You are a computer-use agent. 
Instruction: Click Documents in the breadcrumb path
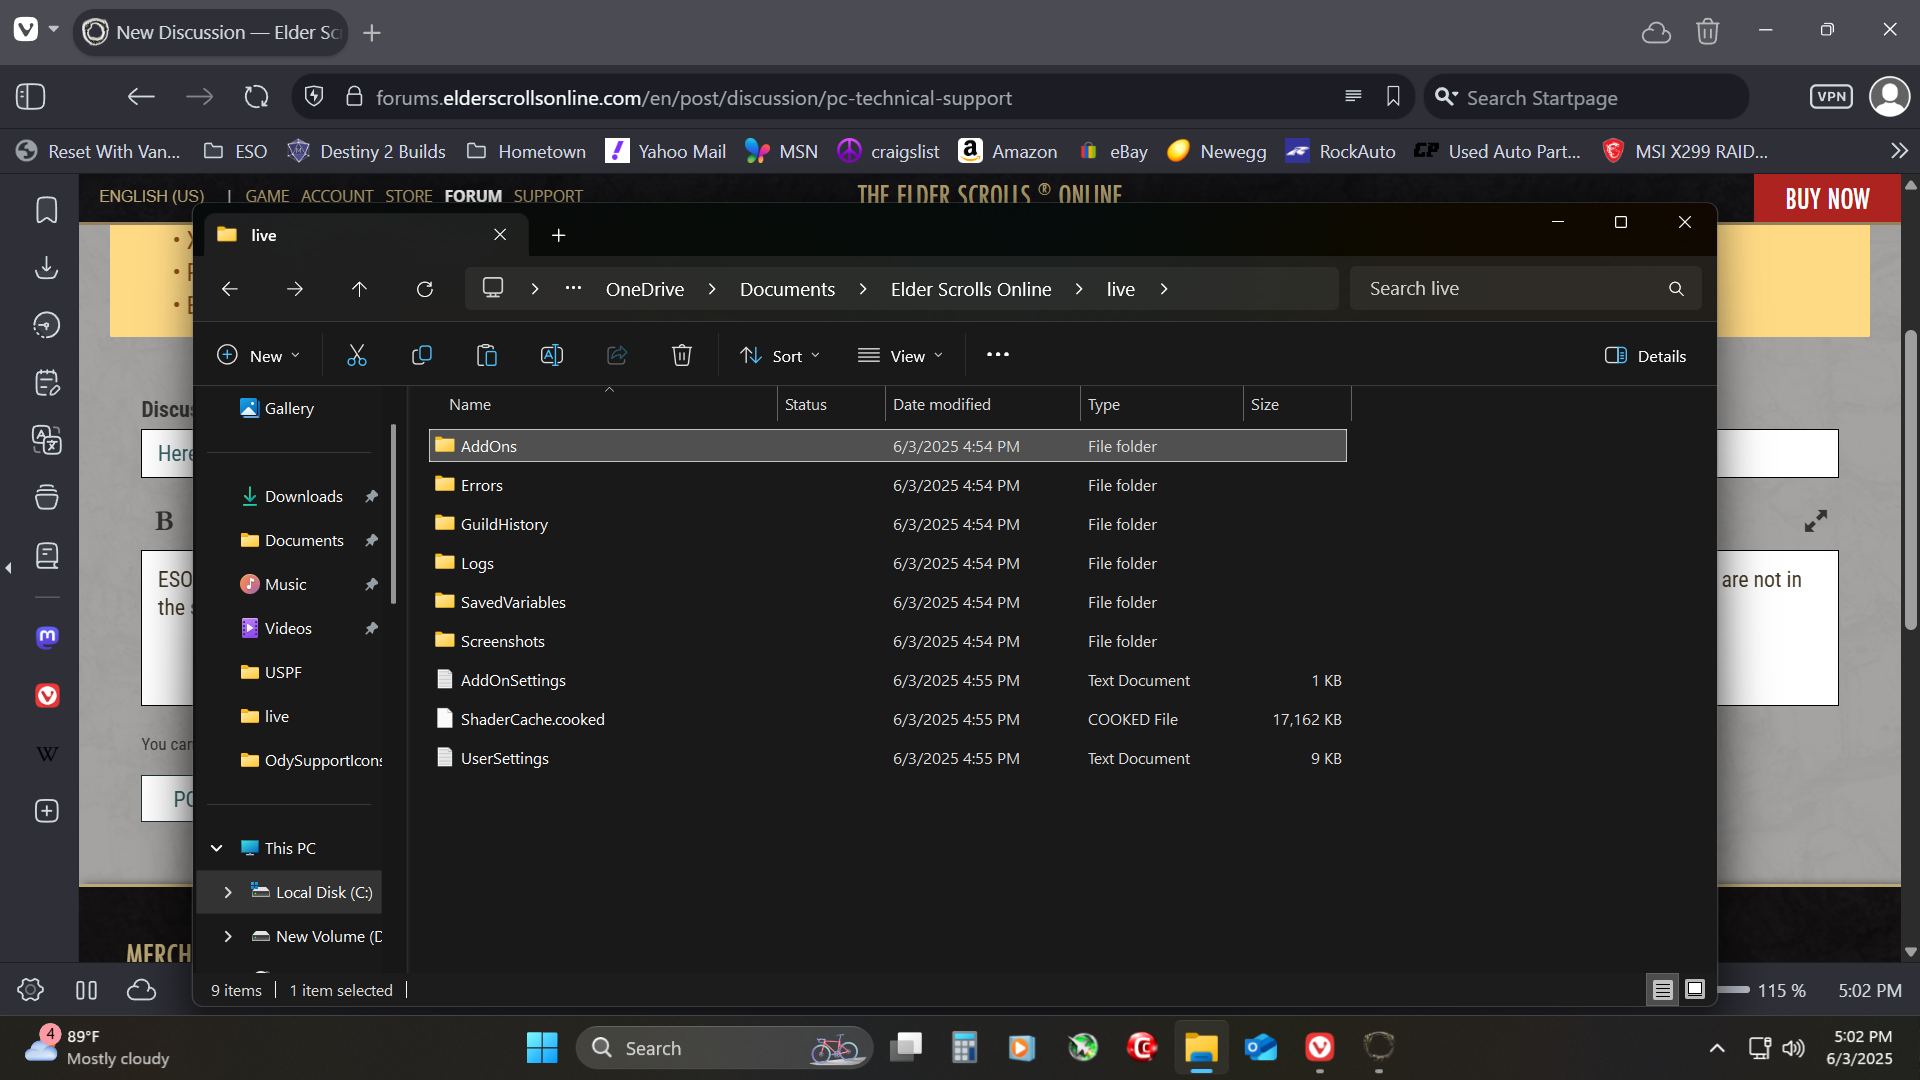pyautogui.click(x=787, y=289)
